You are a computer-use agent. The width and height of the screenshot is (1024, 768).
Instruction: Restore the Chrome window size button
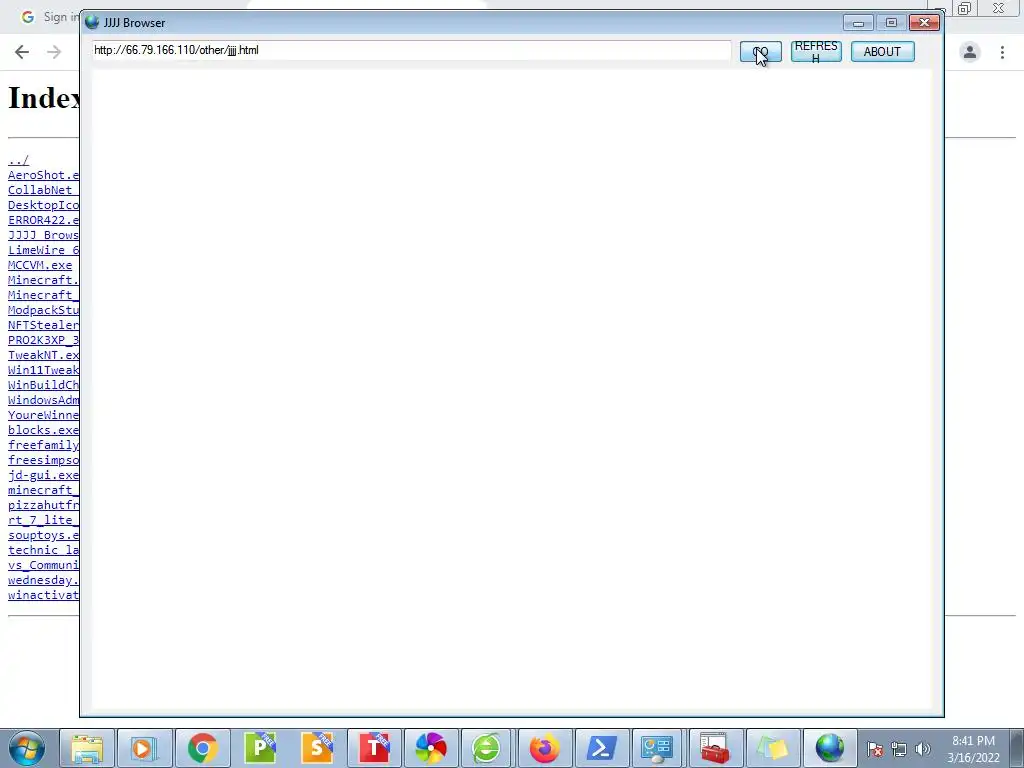[x=965, y=8]
